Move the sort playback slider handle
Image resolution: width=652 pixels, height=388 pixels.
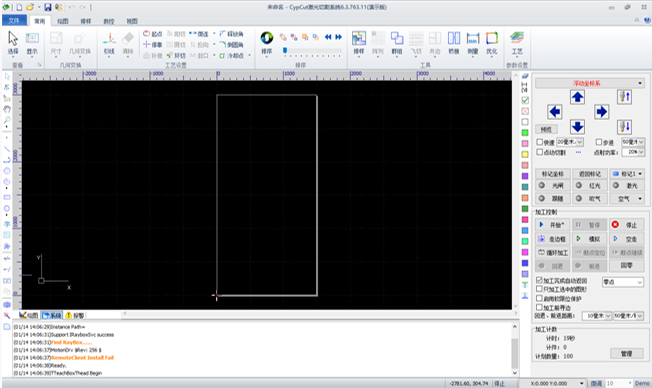tap(285, 50)
